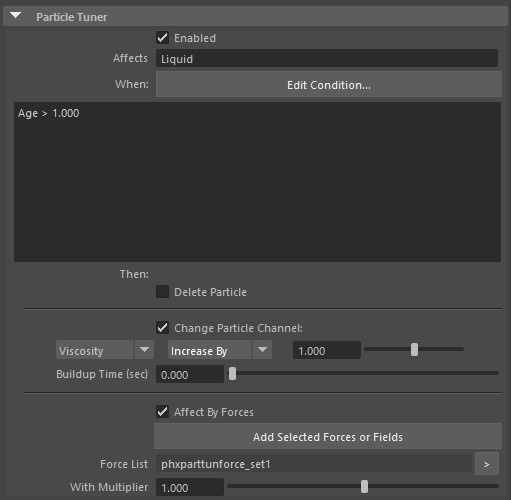Disable the Affect By Forces checkbox

pos(162,412)
